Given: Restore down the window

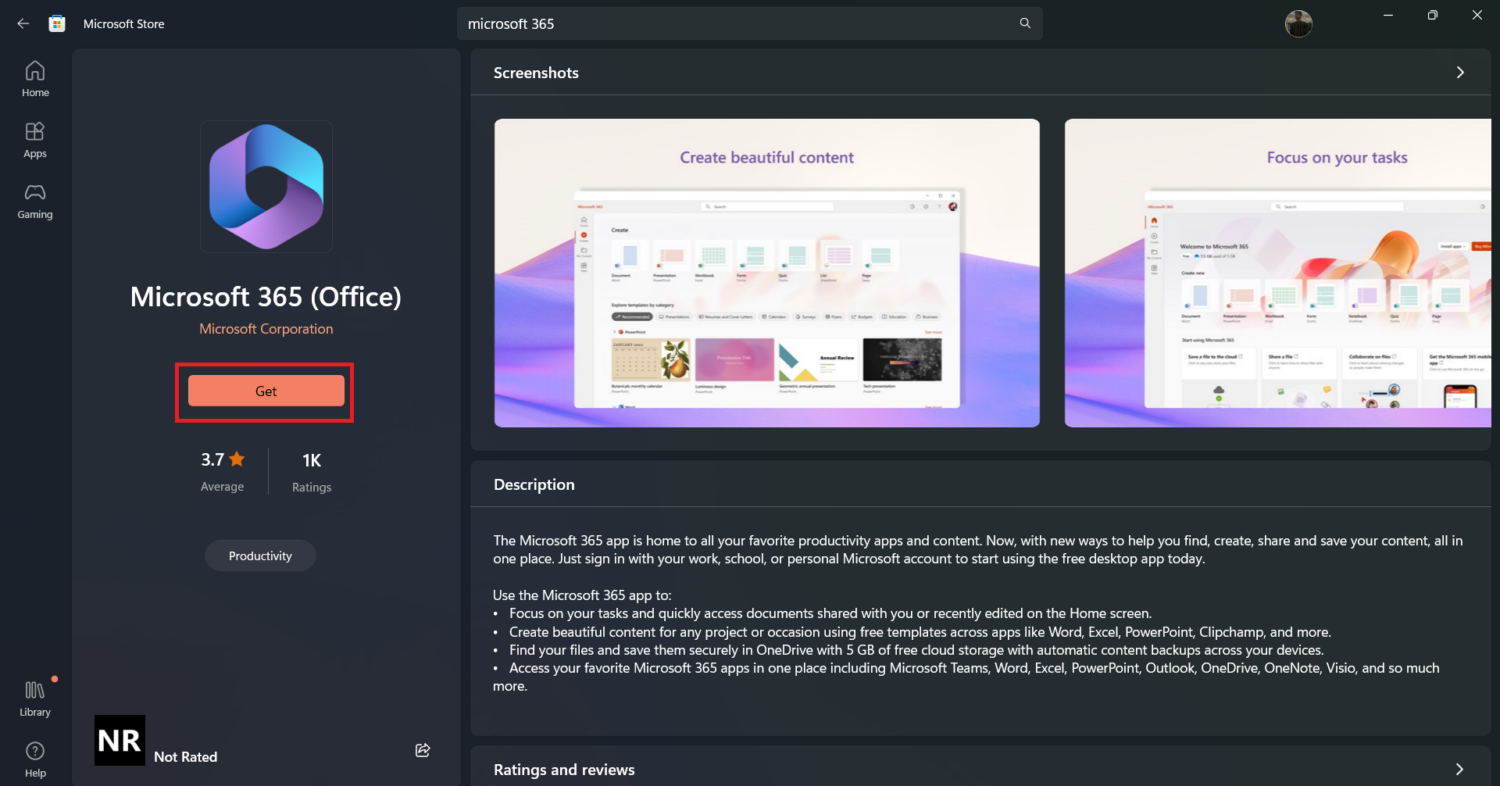Looking at the screenshot, I should click(1433, 15).
